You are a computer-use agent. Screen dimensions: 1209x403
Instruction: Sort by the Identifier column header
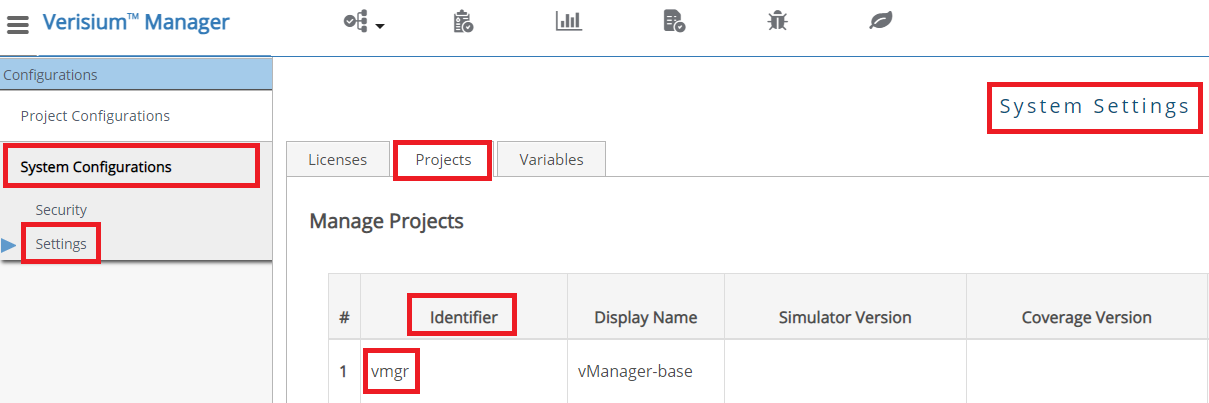[x=463, y=317]
